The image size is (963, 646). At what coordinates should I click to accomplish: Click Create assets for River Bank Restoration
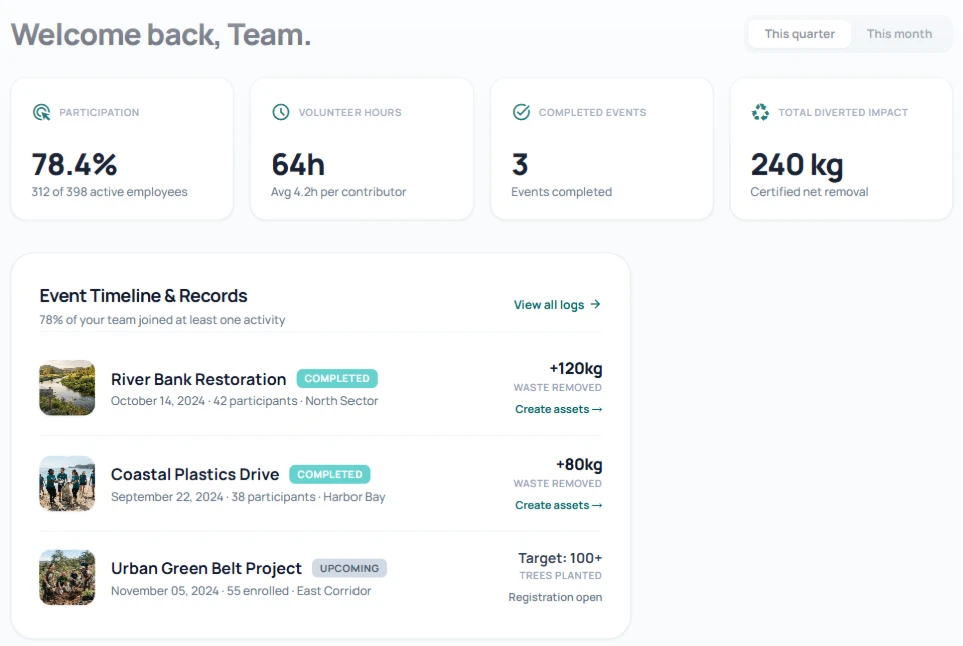coord(558,409)
